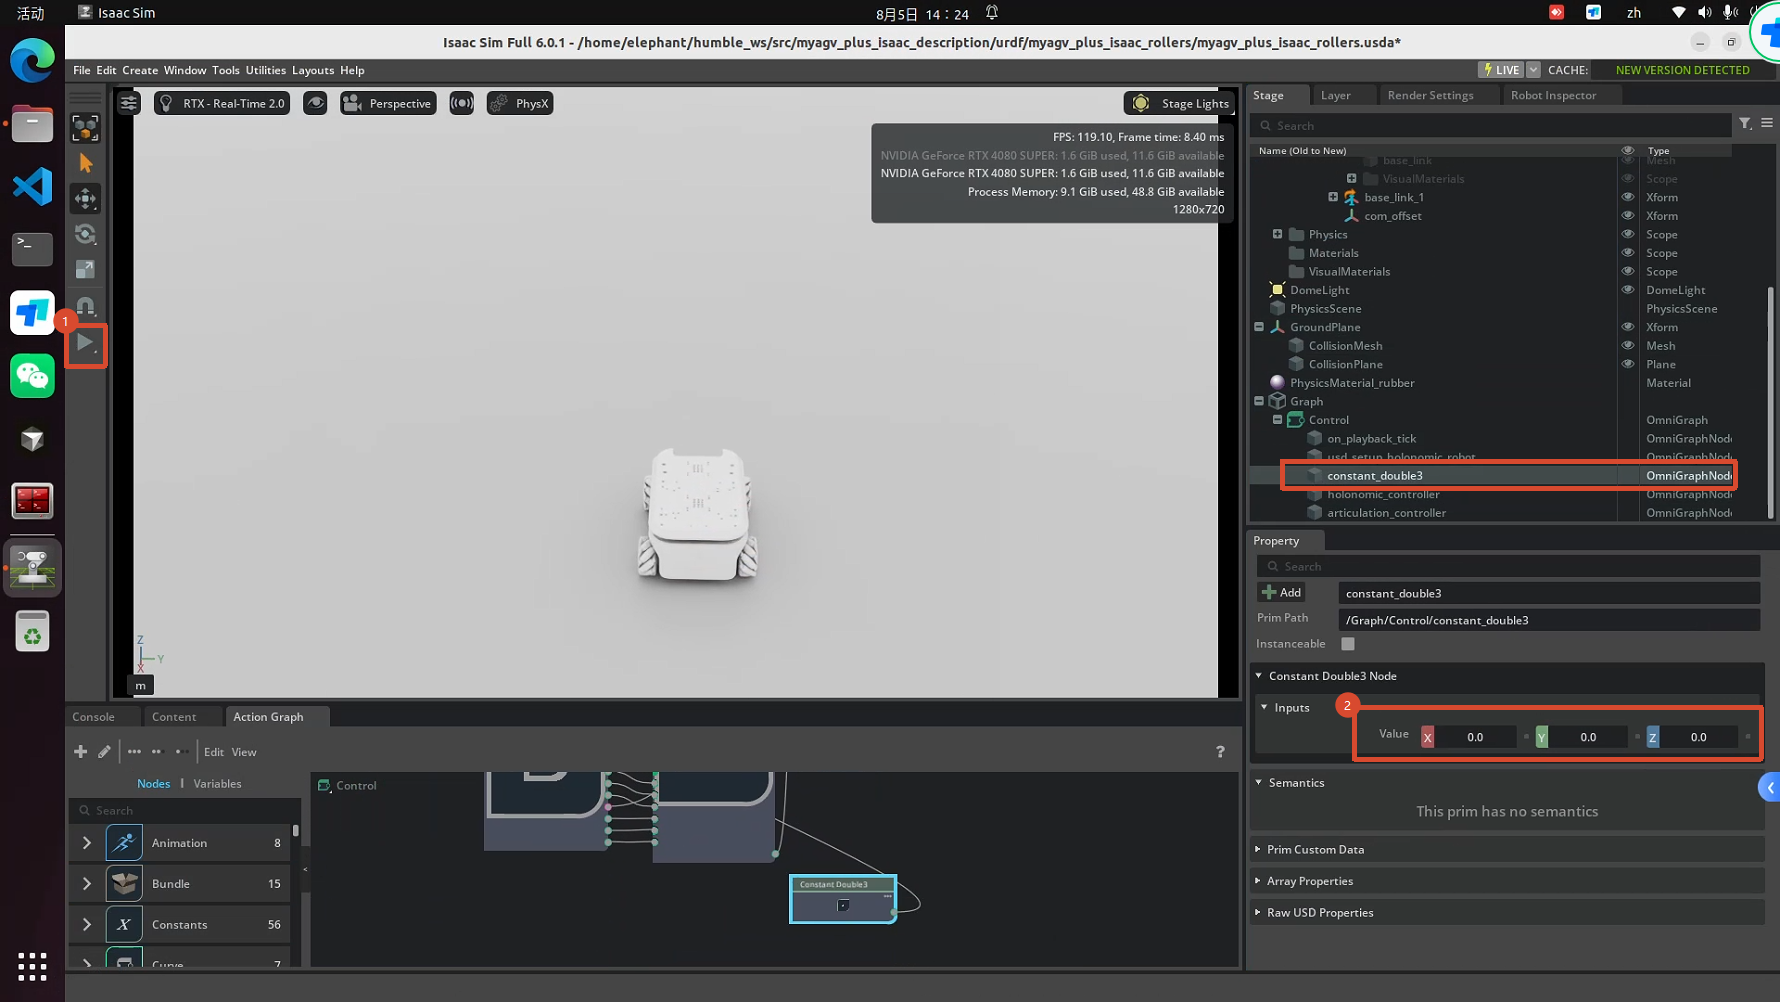Switch to Variables in Action Graph panel
This screenshot has height=1002, width=1780.
click(217, 784)
